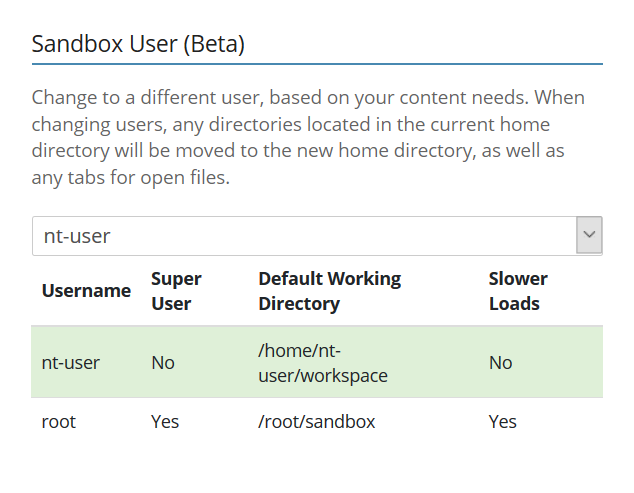The image size is (634, 493).
Task: Click the Sandbox User (Beta) heading
Action: [x=138, y=44]
